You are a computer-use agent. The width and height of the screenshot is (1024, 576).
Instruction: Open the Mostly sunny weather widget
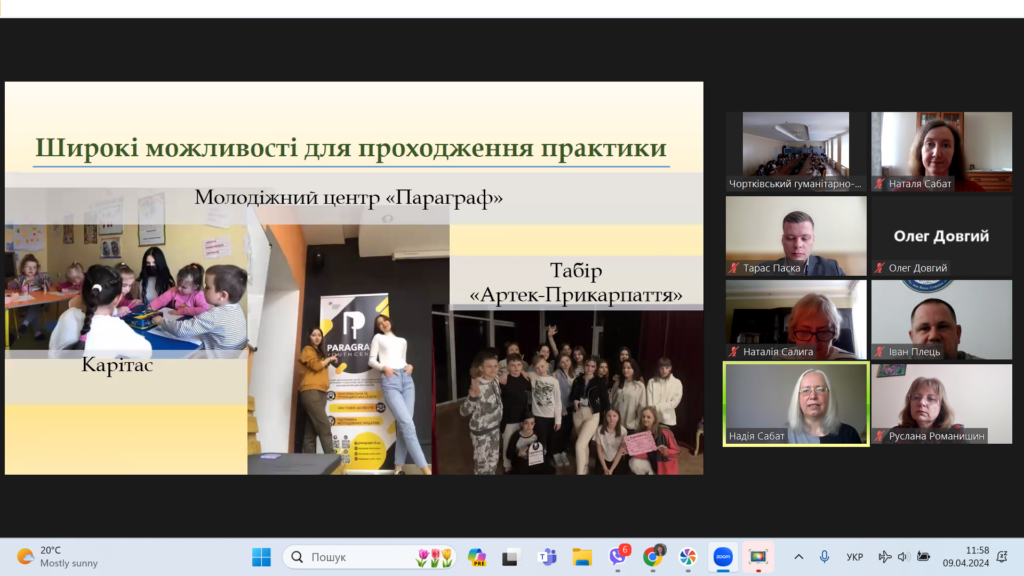coord(58,557)
